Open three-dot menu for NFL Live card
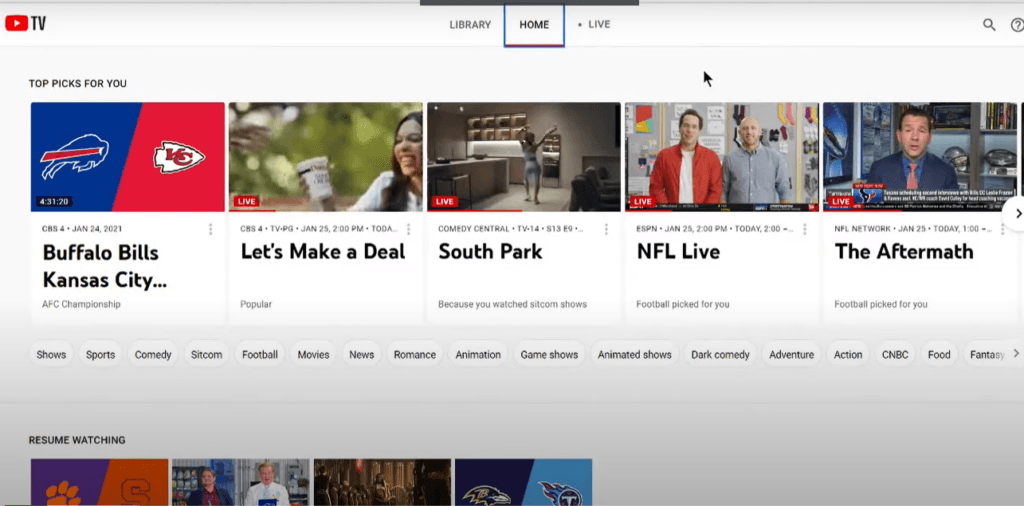Viewport: 1024px width, 506px height. pyautogui.click(x=805, y=229)
